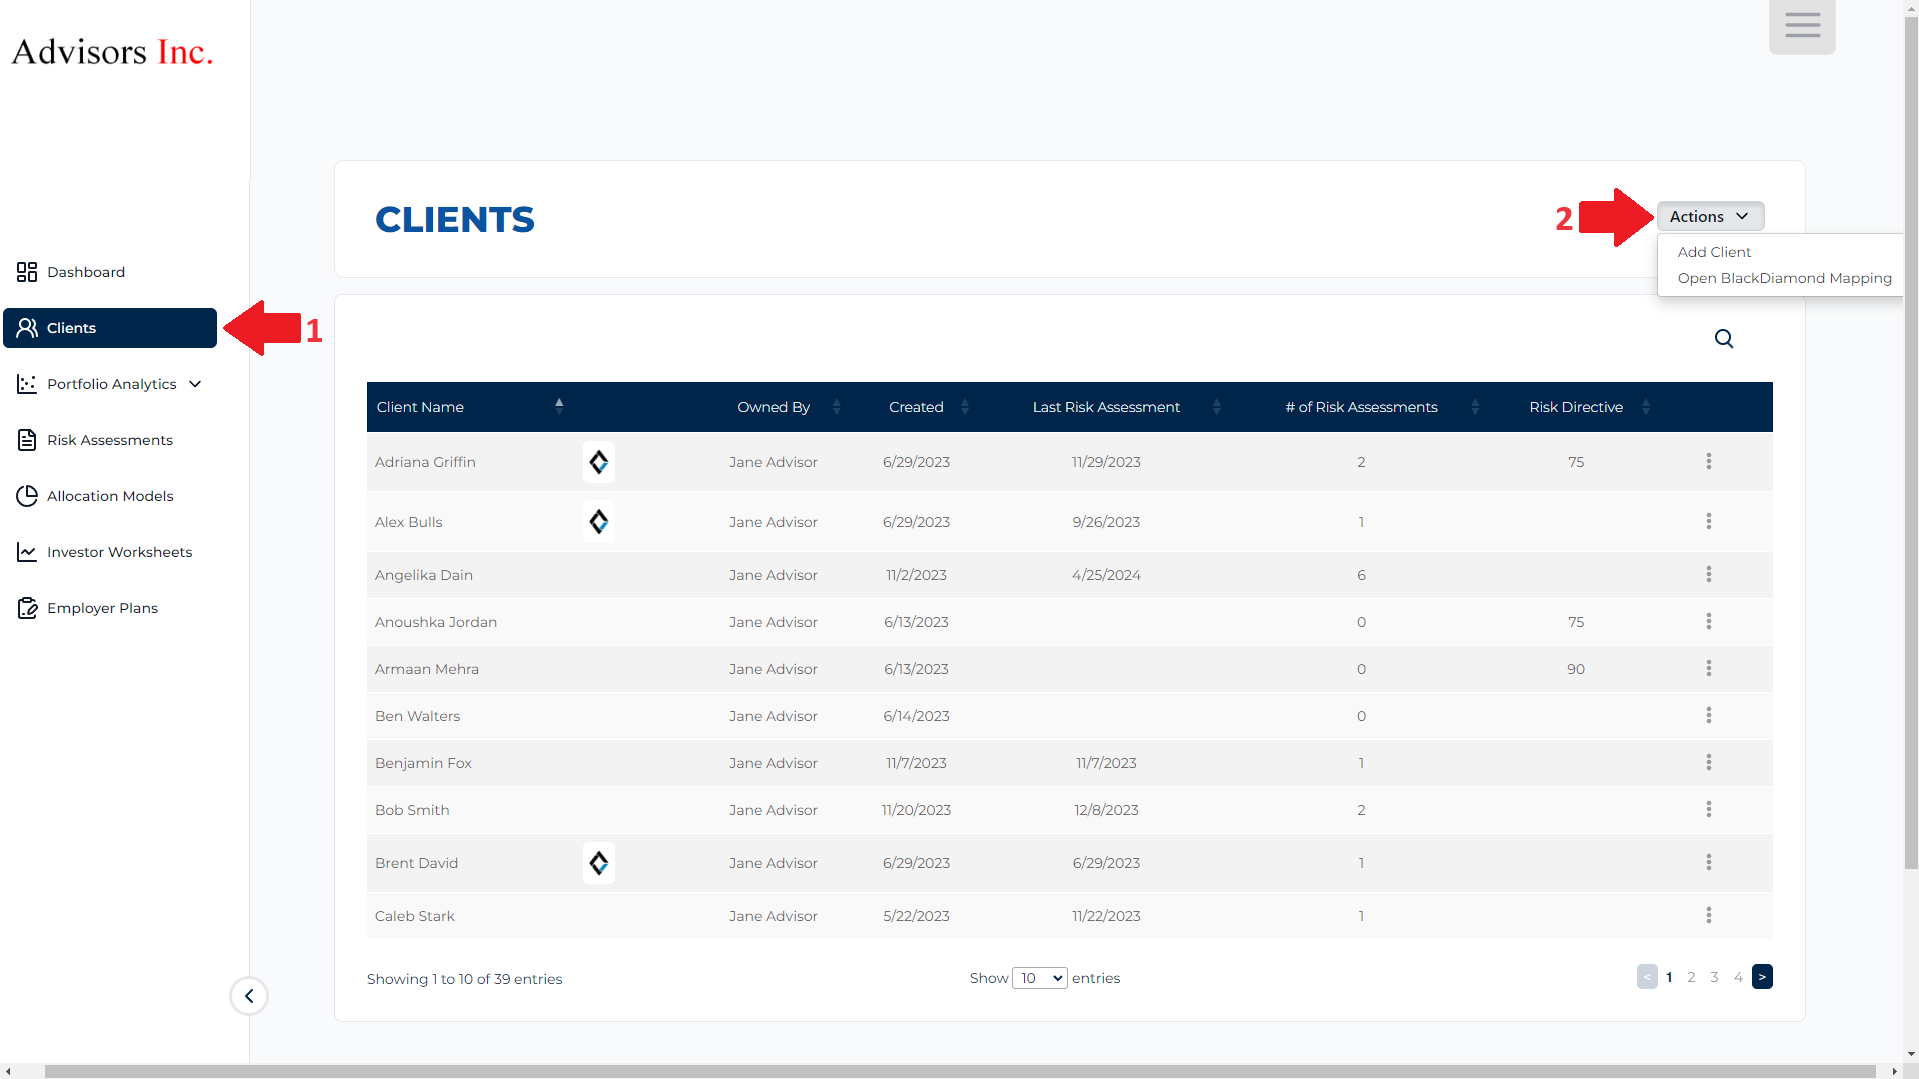The image size is (1919, 1079).
Task: Select Add Client from Actions menu
Action: point(1714,252)
